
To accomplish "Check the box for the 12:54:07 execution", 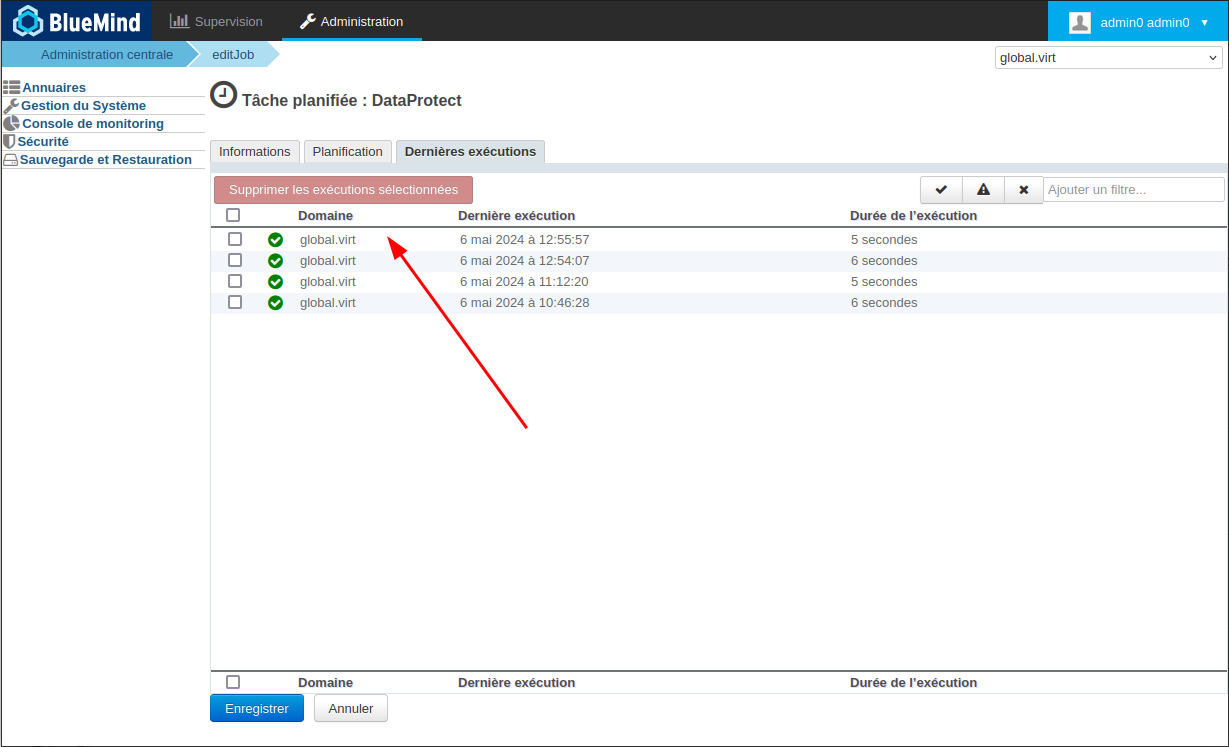I will [235, 260].
